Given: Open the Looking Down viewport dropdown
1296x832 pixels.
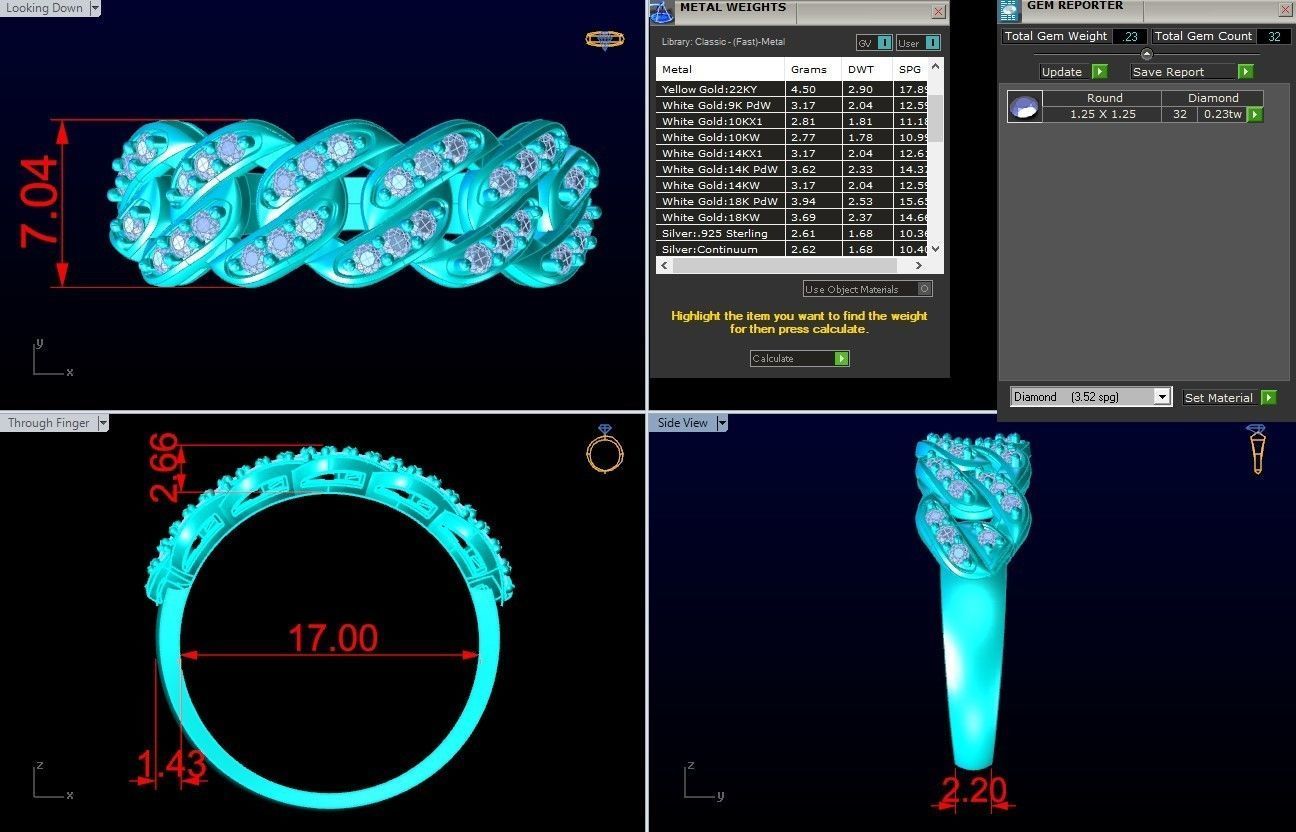Looking at the screenshot, I should click(95, 8).
